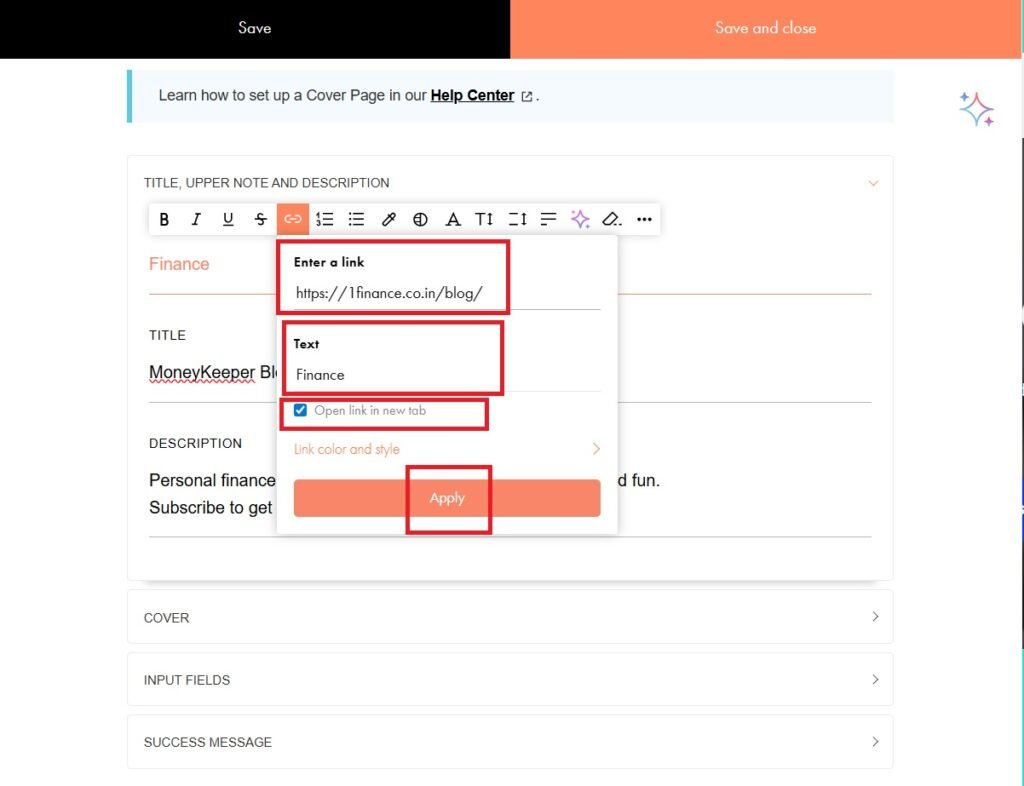Screen dimensions: 1024x786
Task: Open the font size tool
Action: [484, 219]
